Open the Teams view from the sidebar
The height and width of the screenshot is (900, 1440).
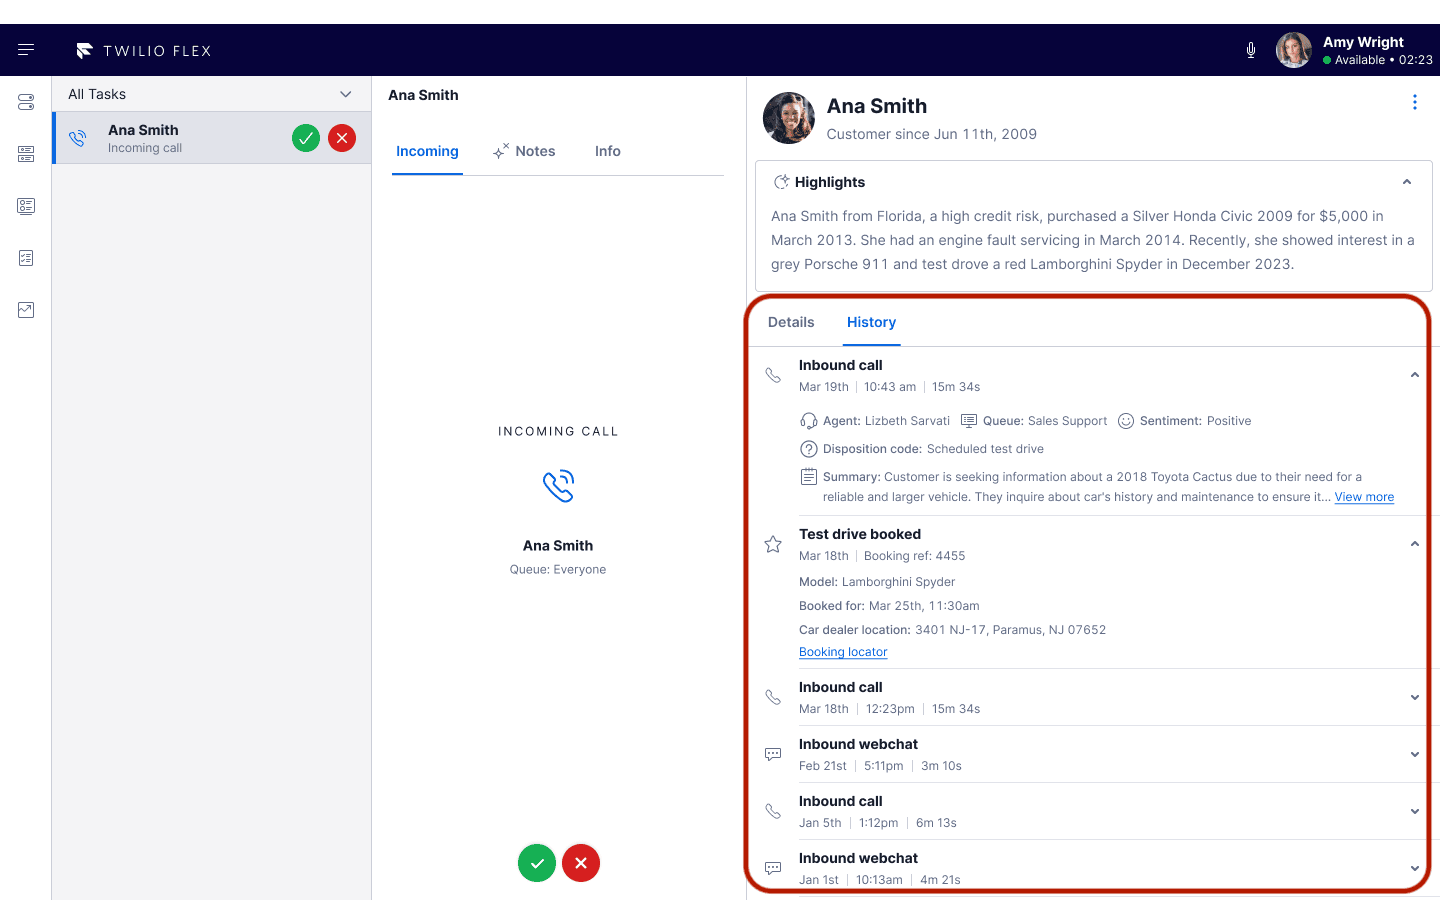pos(25,154)
